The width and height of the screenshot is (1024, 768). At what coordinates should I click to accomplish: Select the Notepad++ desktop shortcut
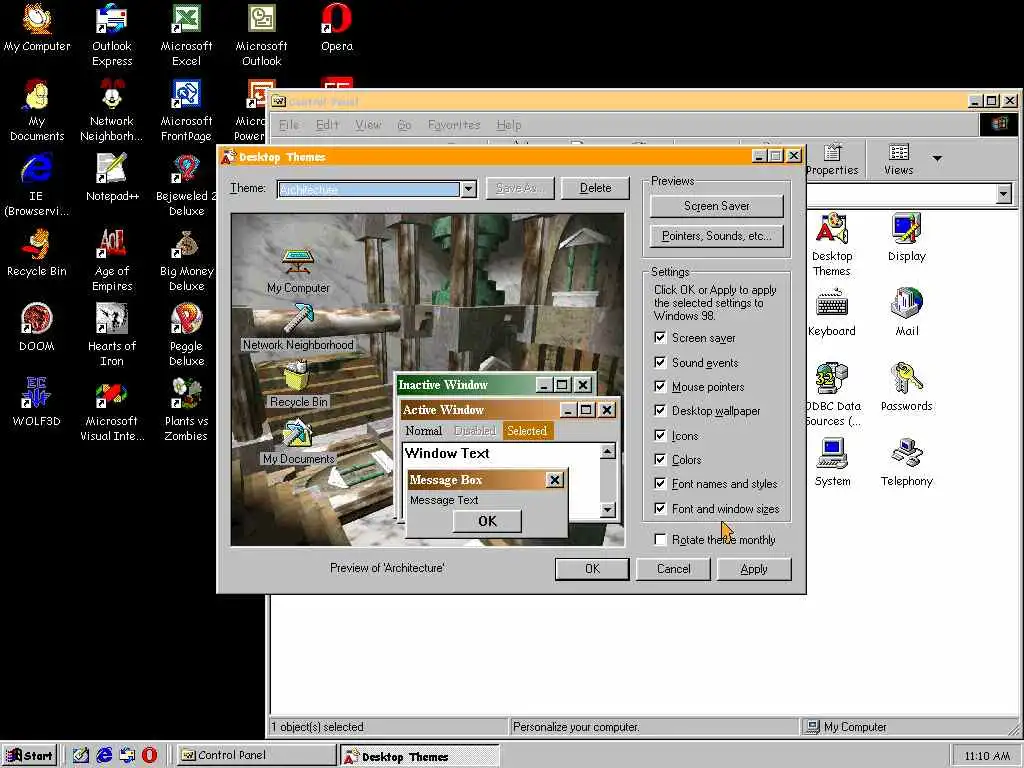[x=112, y=178]
